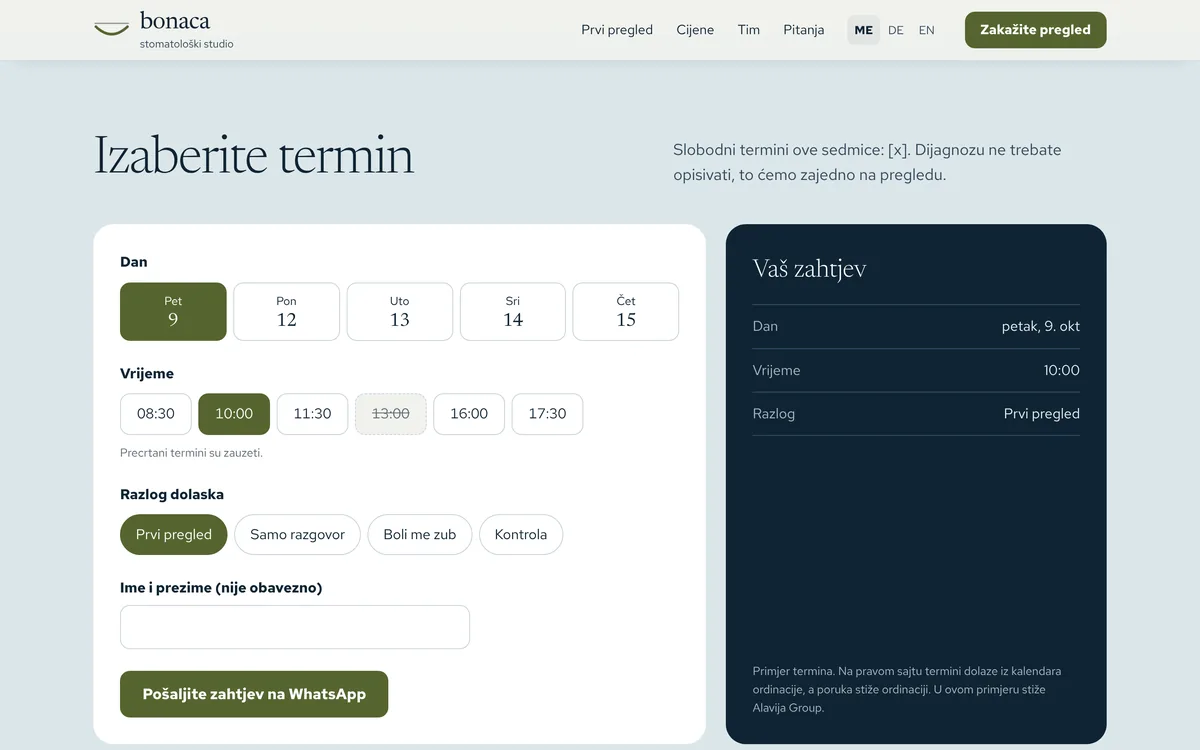Click Precrtani termini su zauzeti note
The height and width of the screenshot is (750, 1200).
tap(192, 453)
